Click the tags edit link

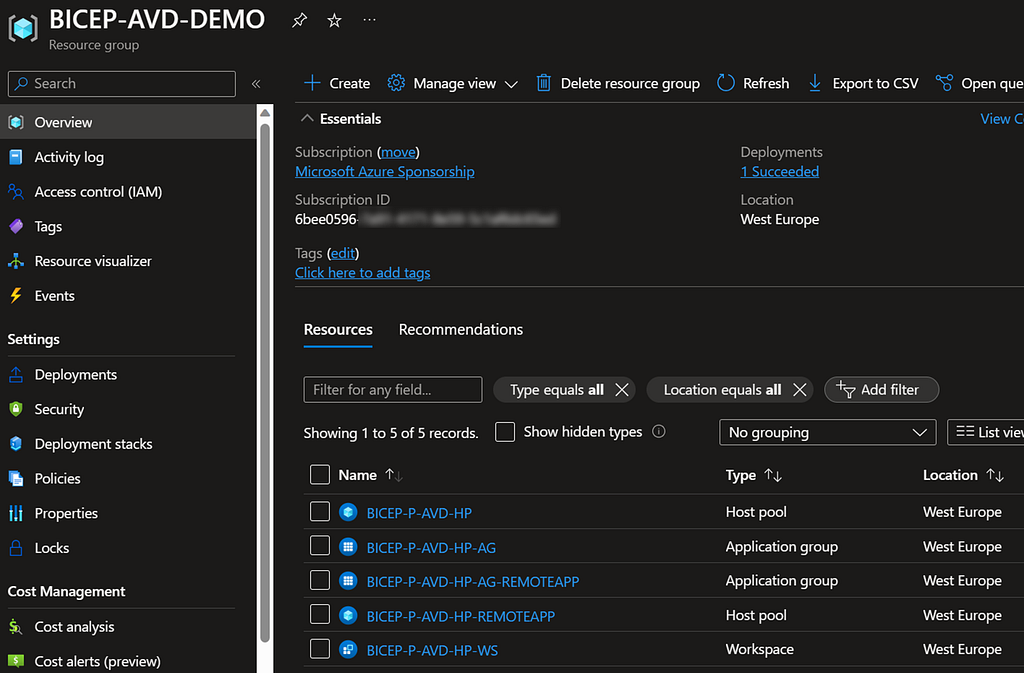[343, 253]
